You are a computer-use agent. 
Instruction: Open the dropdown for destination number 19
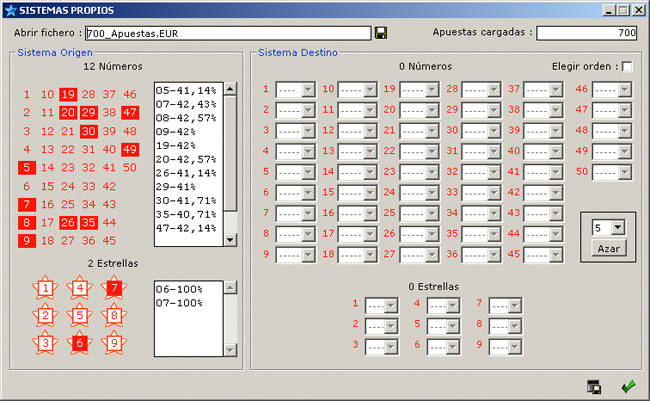[x=432, y=90]
